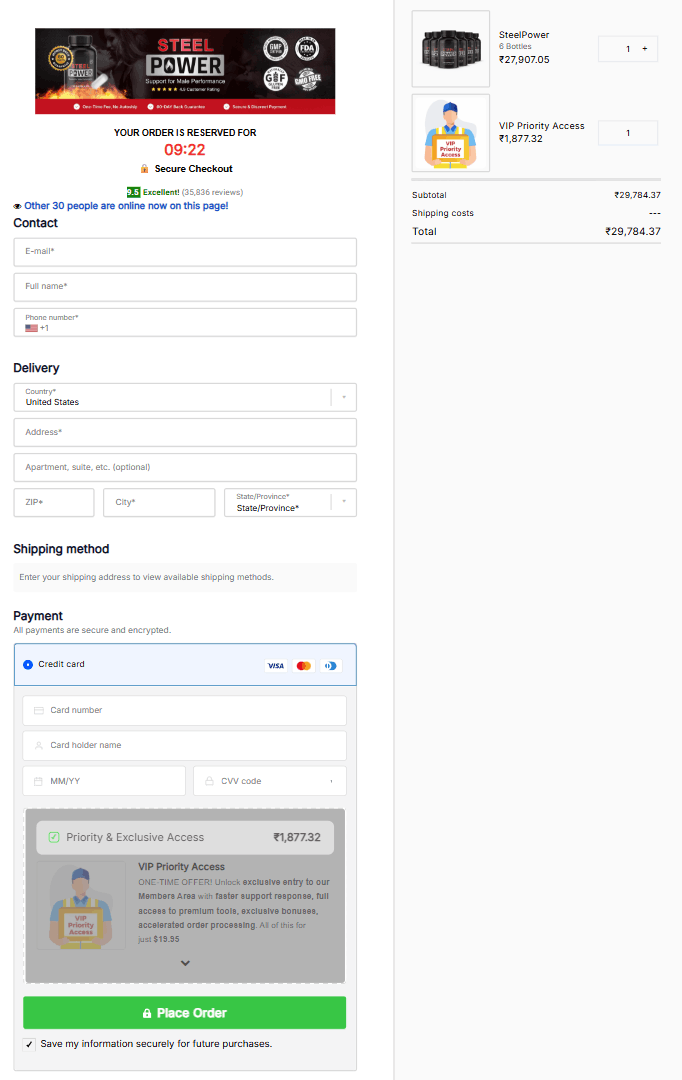
Task: Focus the MM/YY expiry field
Action: pyautogui.click(x=104, y=781)
